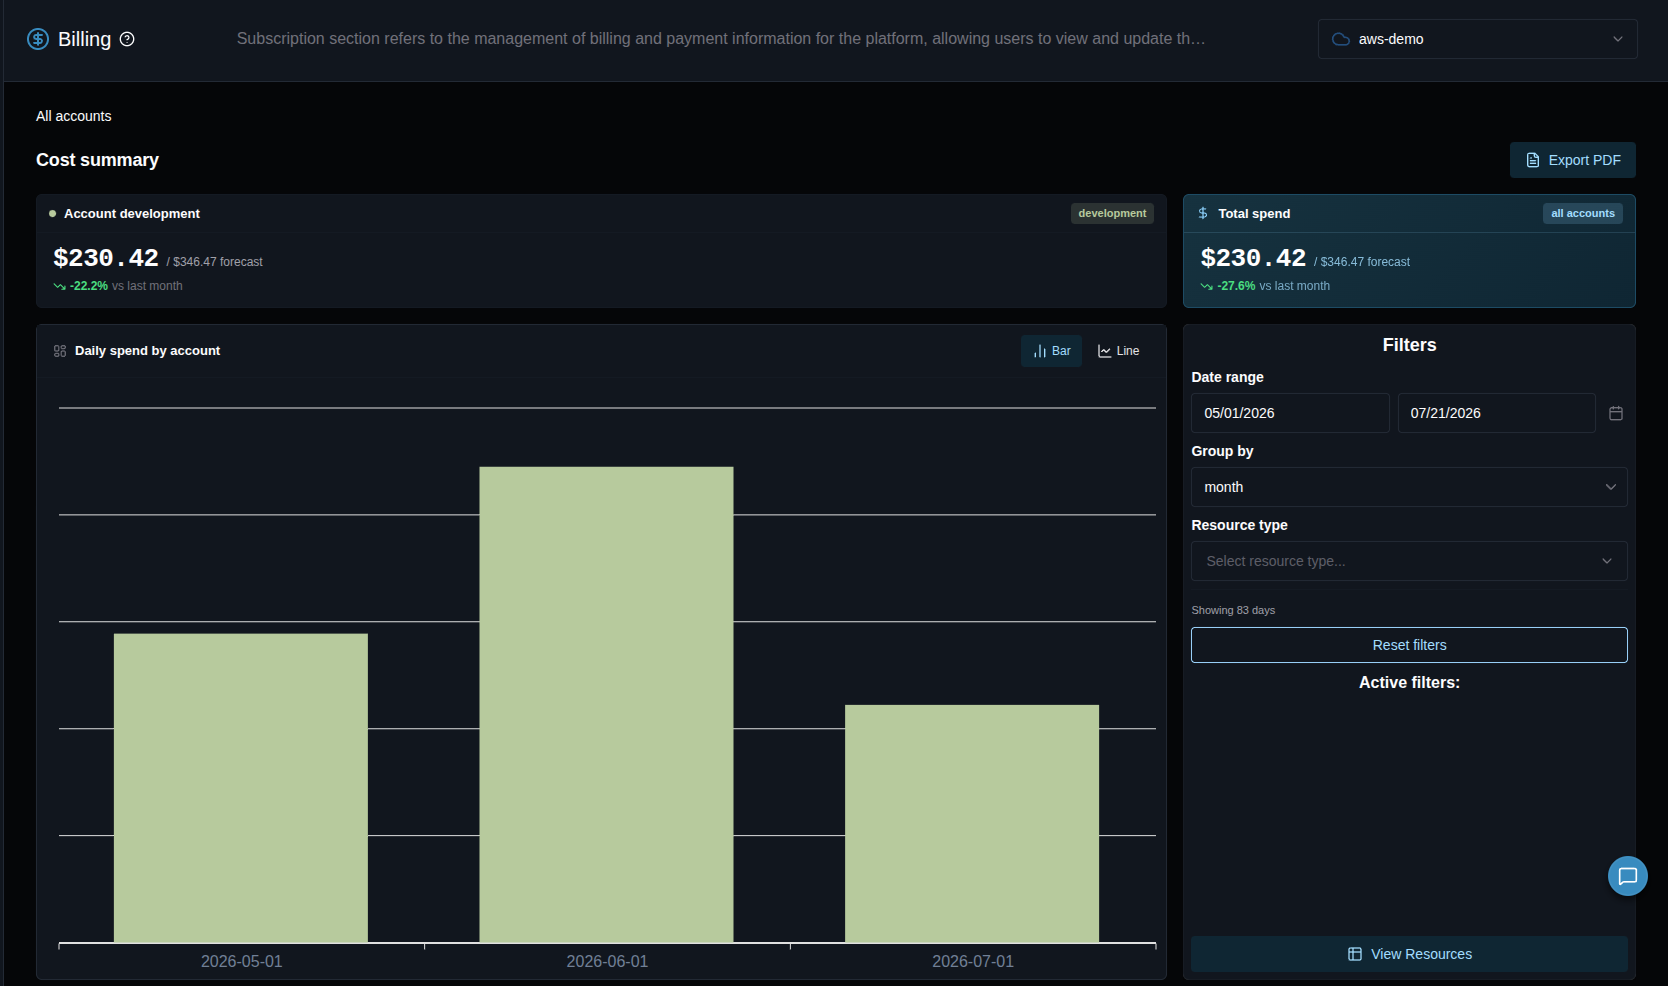This screenshot has height=986, width=1668.
Task: Open the chat bubble support icon
Action: point(1627,876)
